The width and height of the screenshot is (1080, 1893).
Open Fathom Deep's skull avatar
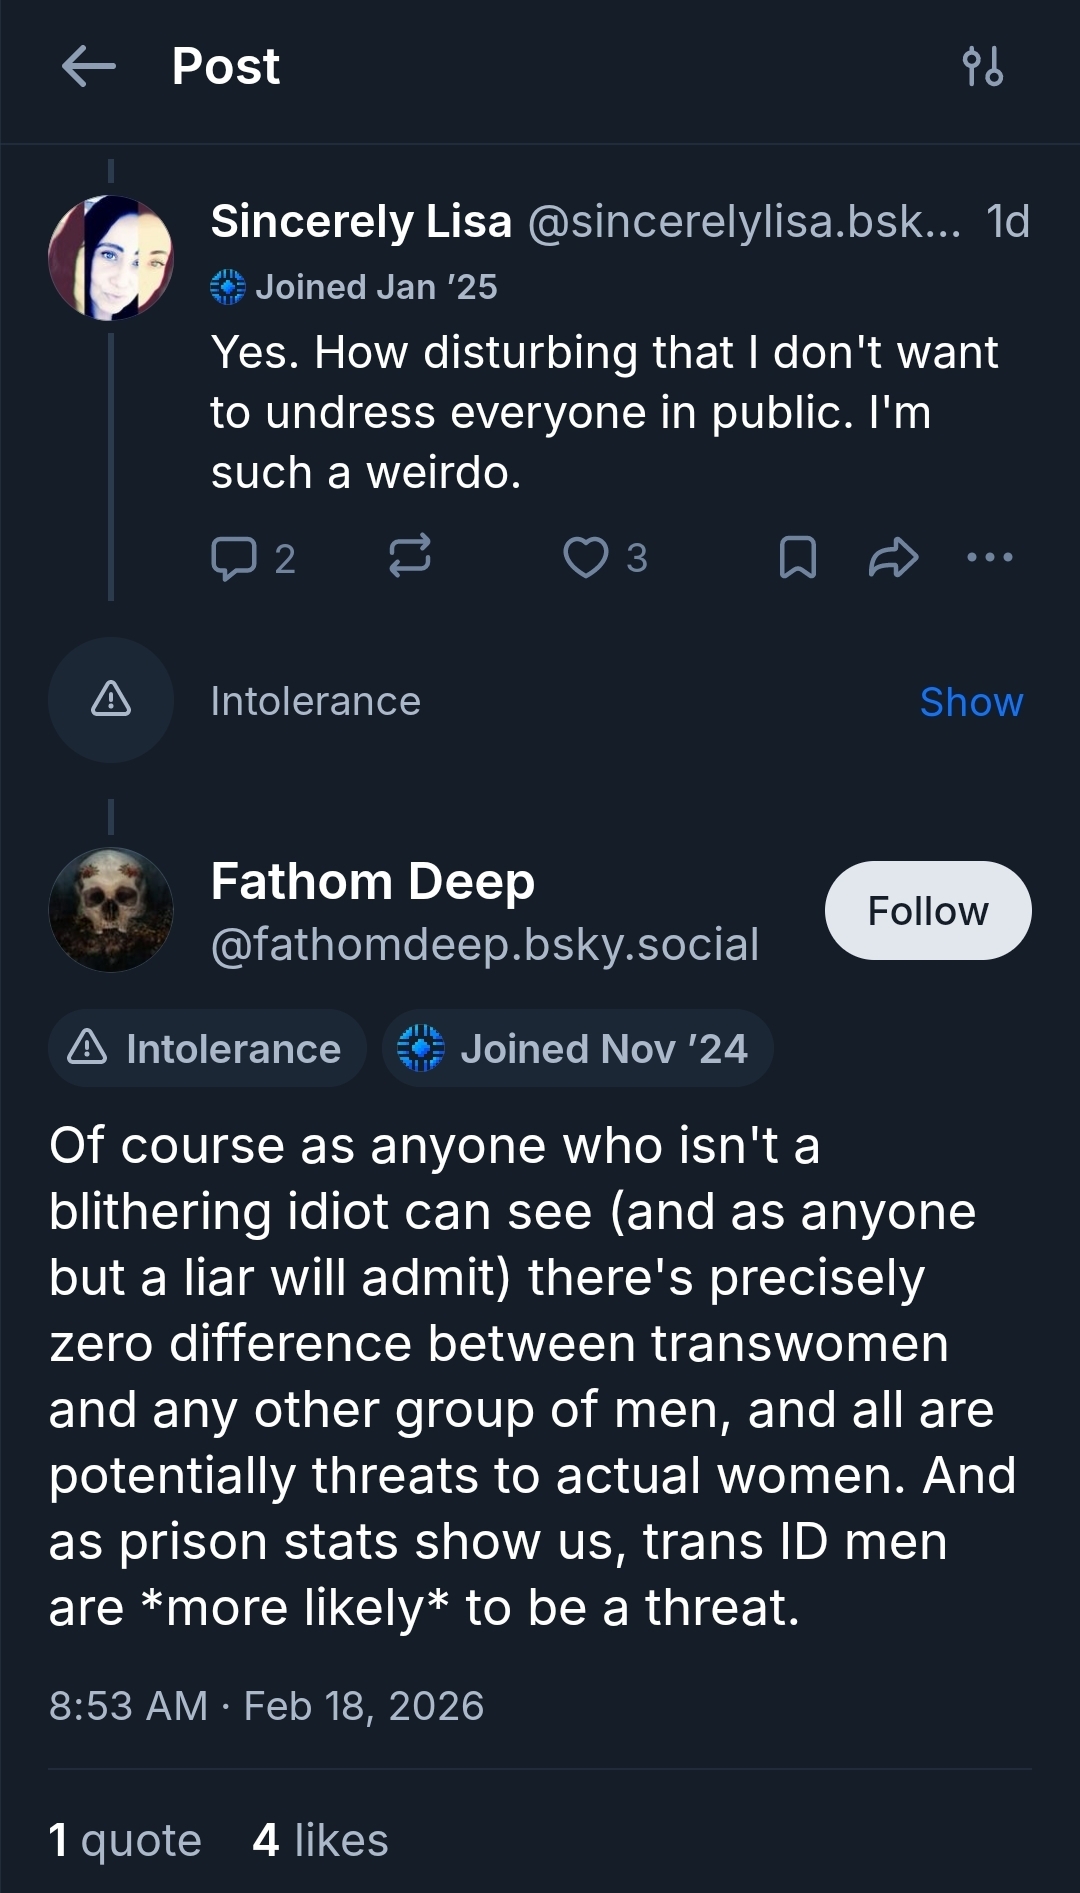pos(111,910)
